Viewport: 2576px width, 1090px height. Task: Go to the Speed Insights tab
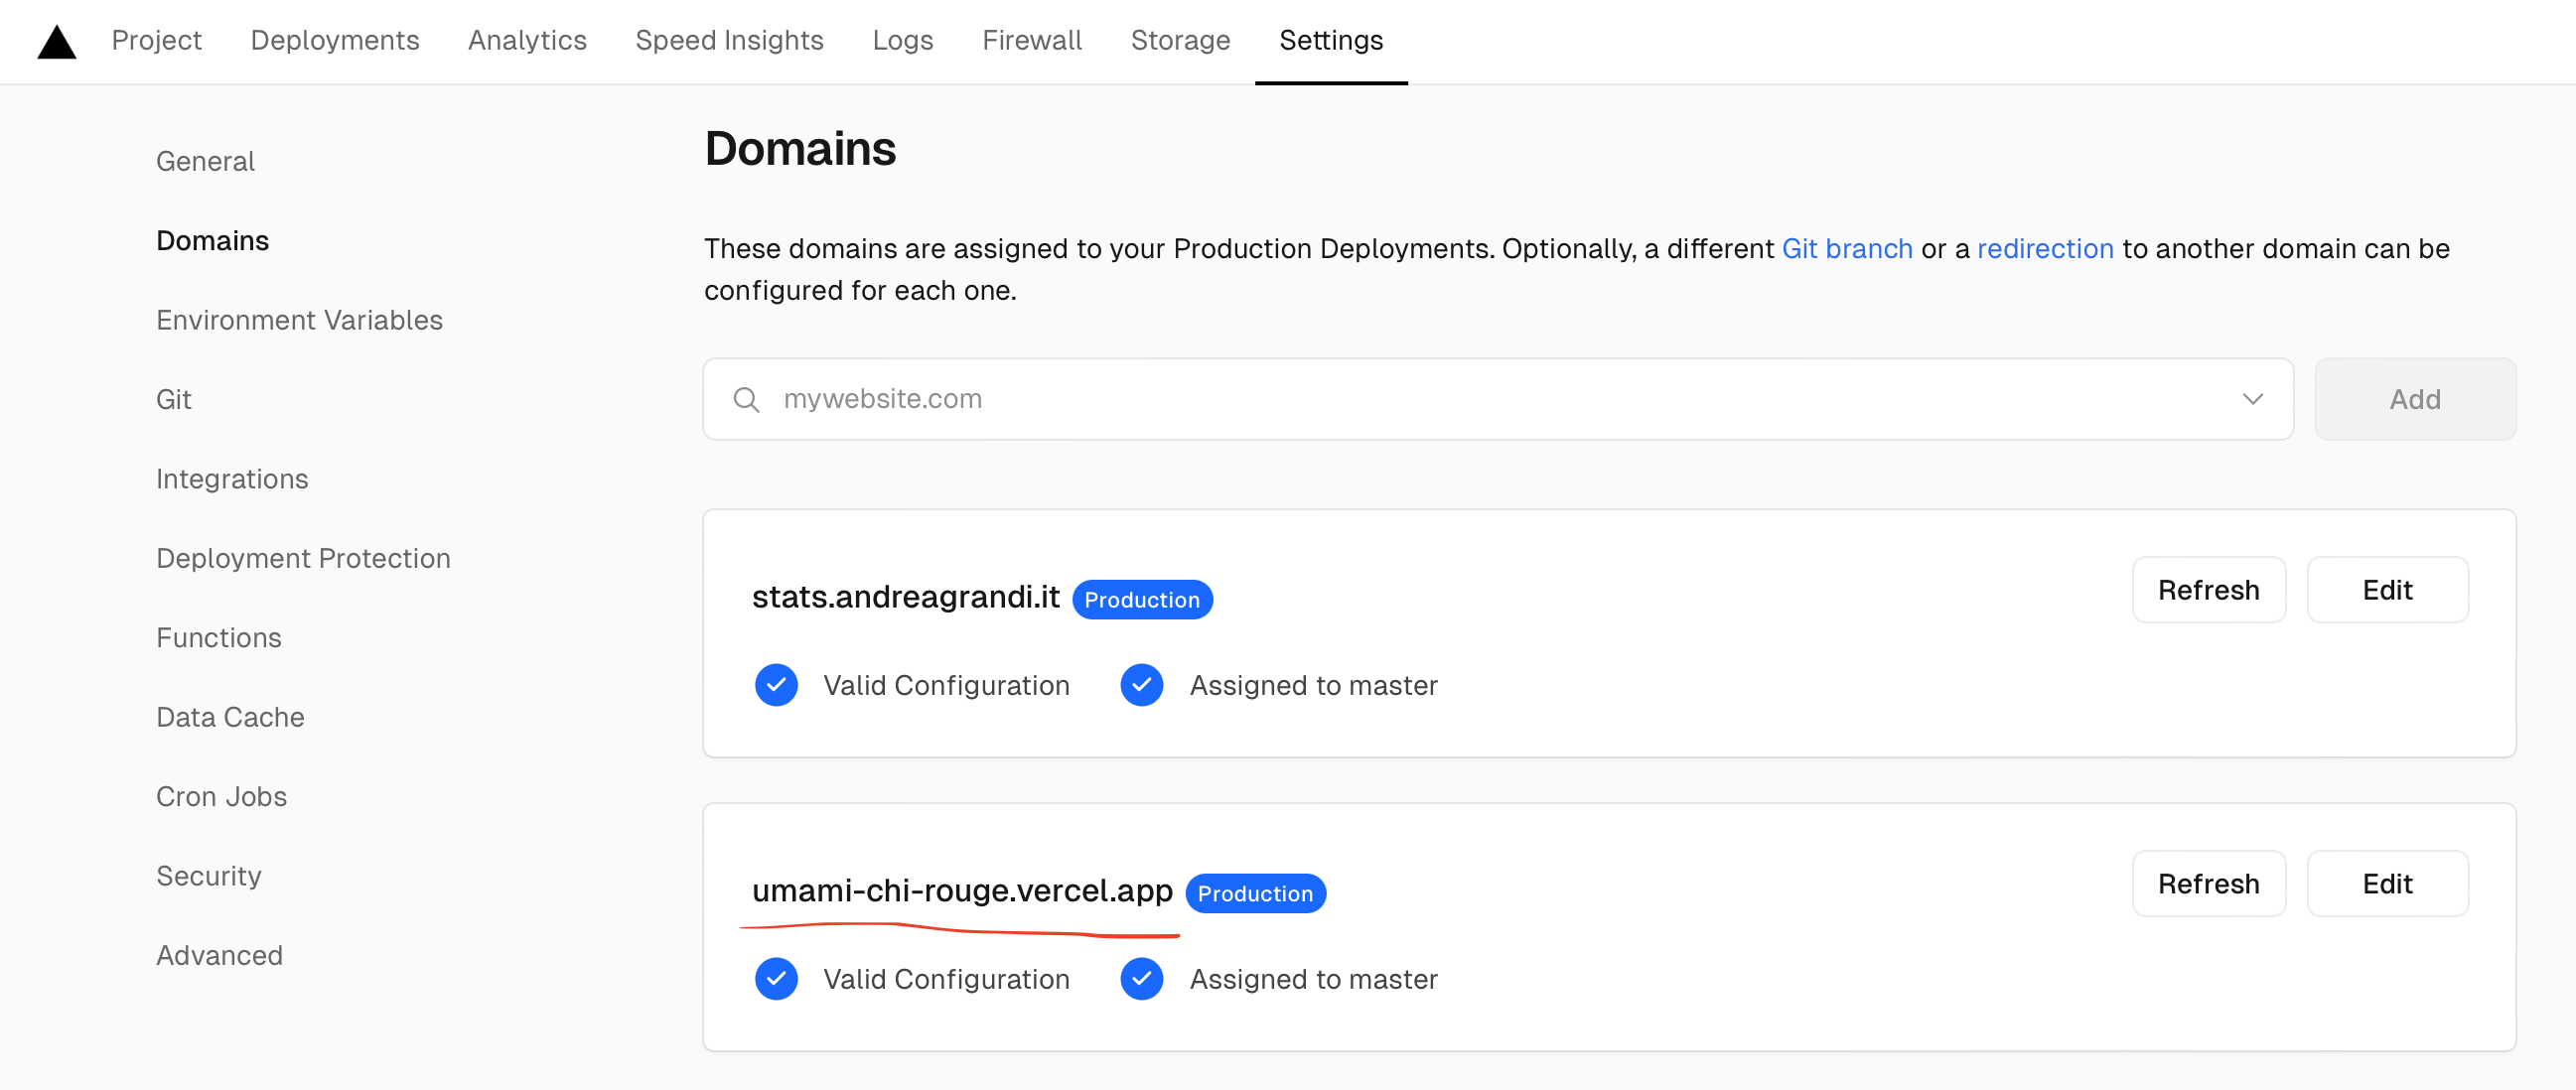(729, 40)
